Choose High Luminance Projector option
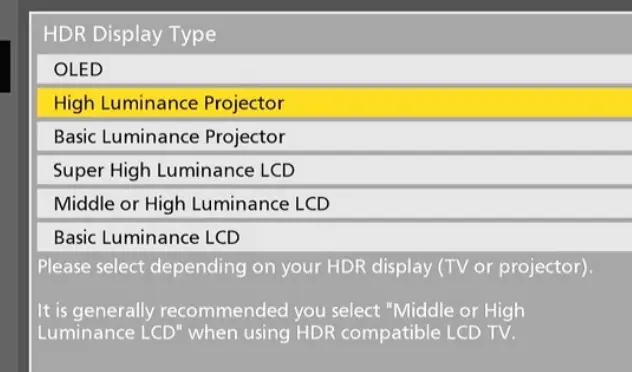The height and width of the screenshot is (372, 632). coord(335,103)
